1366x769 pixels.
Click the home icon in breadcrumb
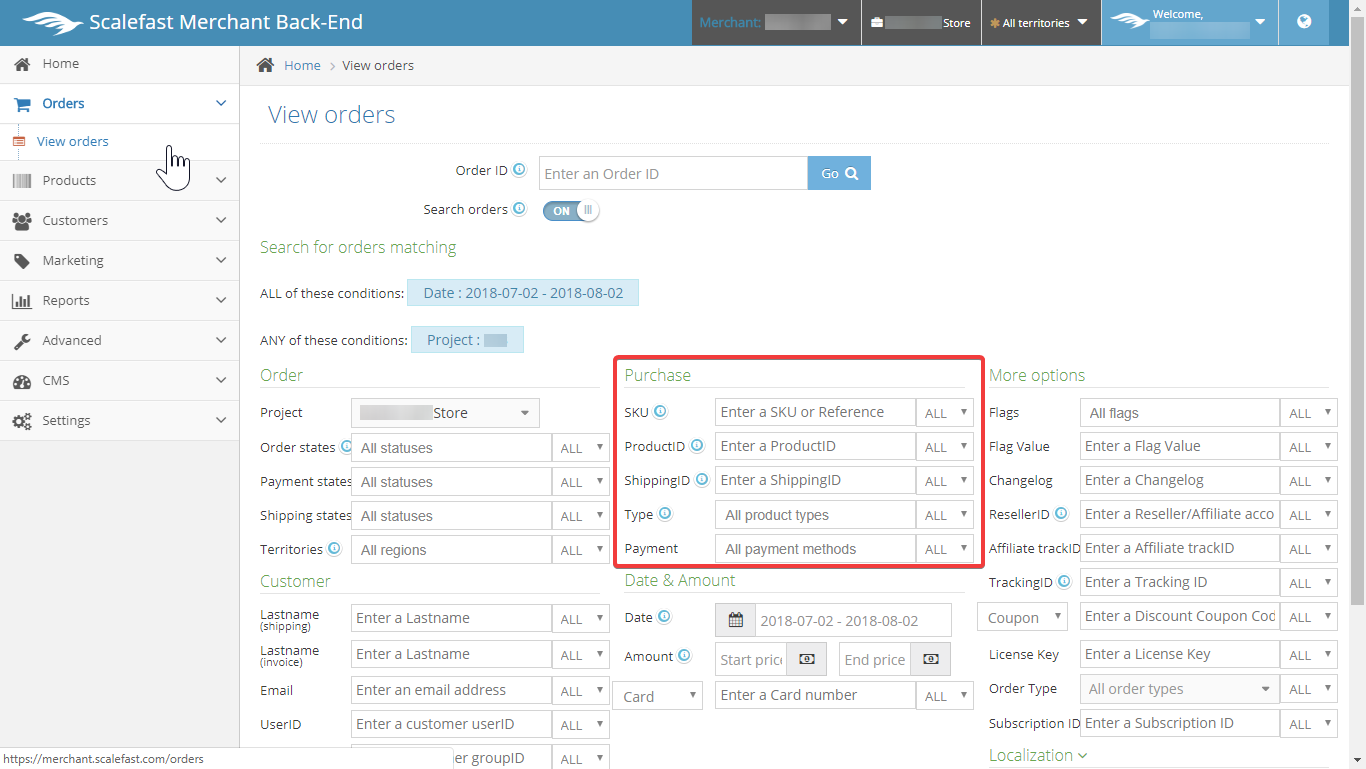click(265, 65)
